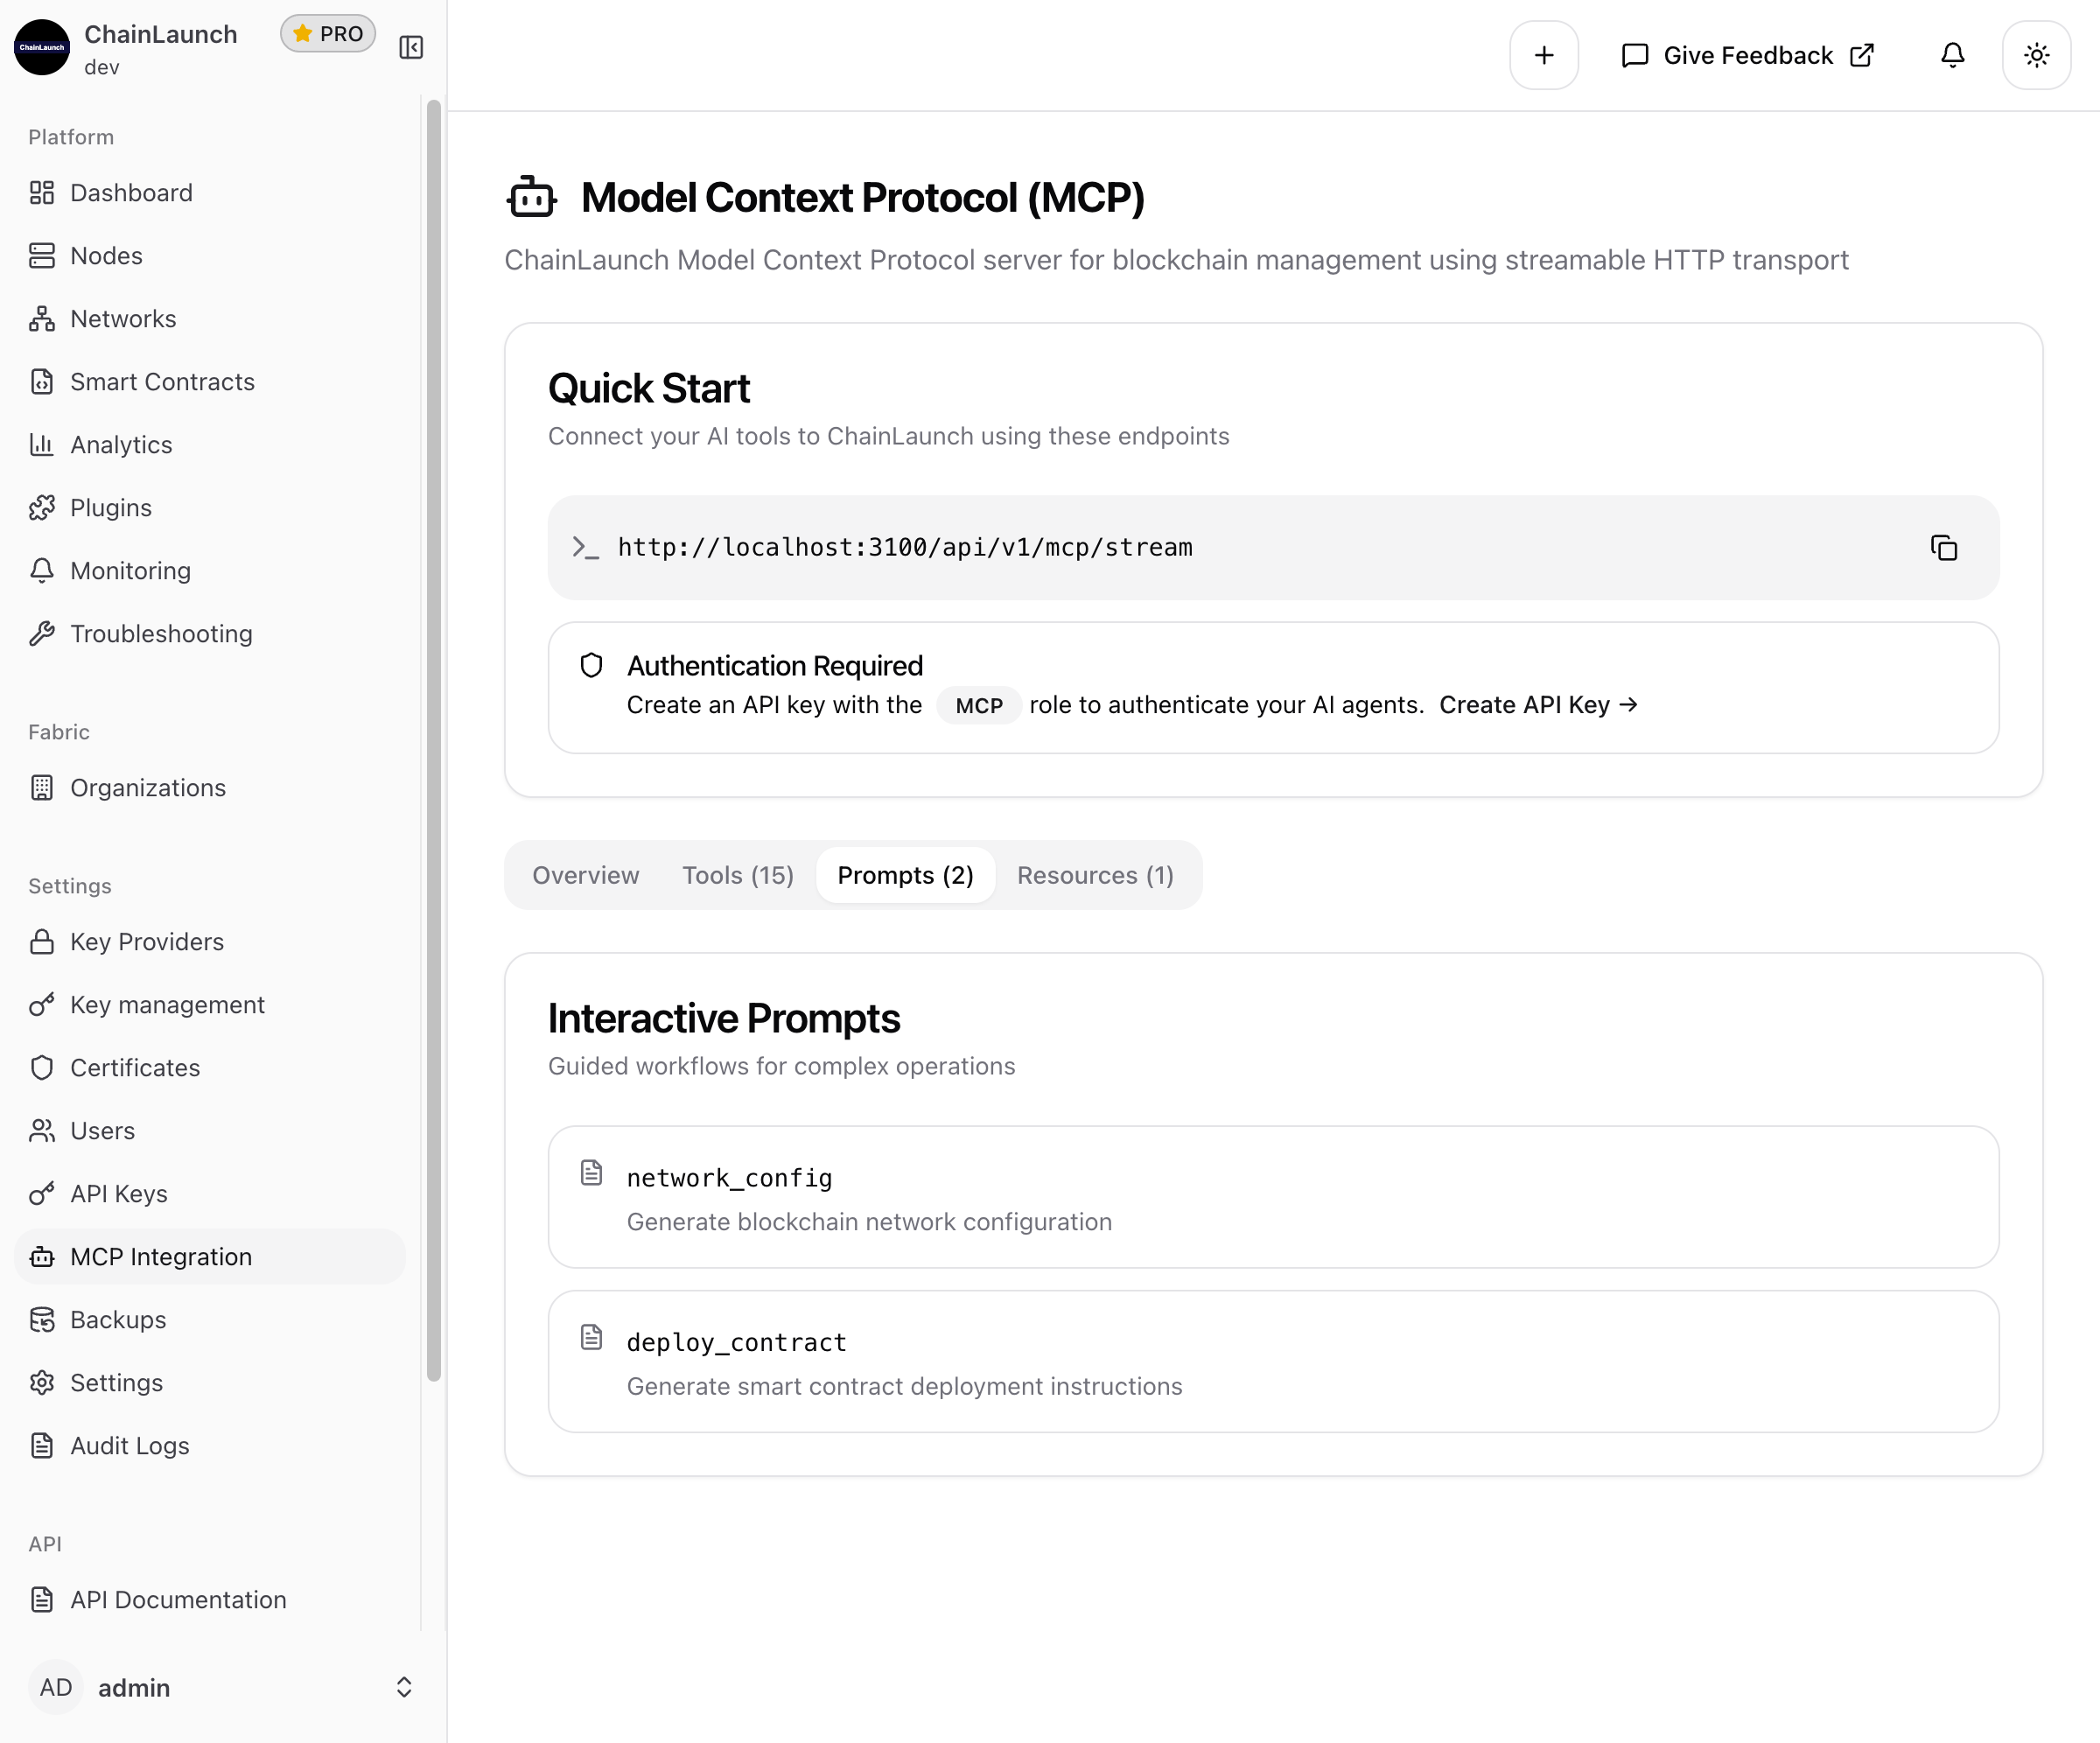Click the Certificates shield icon
The image size is (2100, 1743).
[42, 1068]
